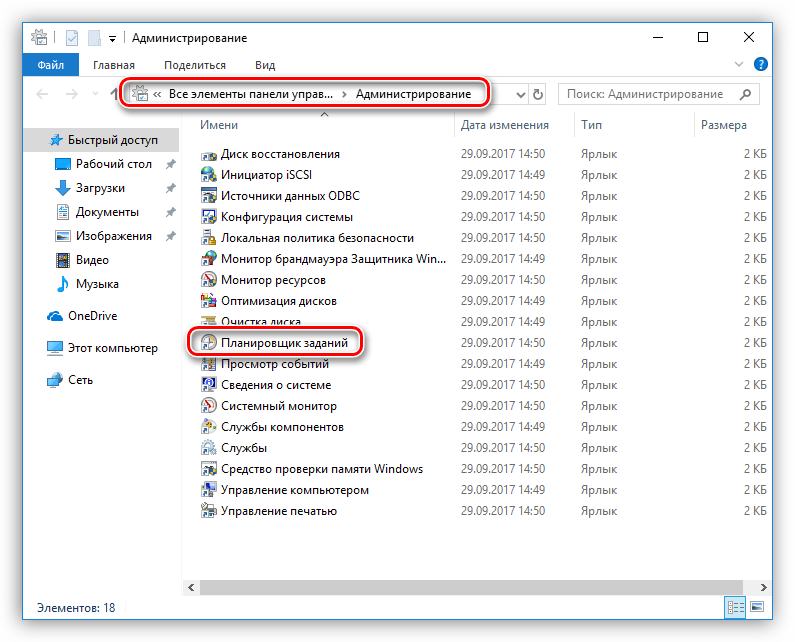Click the refresh button beside address bar
This screenshot has width=795, height=642.
(537, 94)
